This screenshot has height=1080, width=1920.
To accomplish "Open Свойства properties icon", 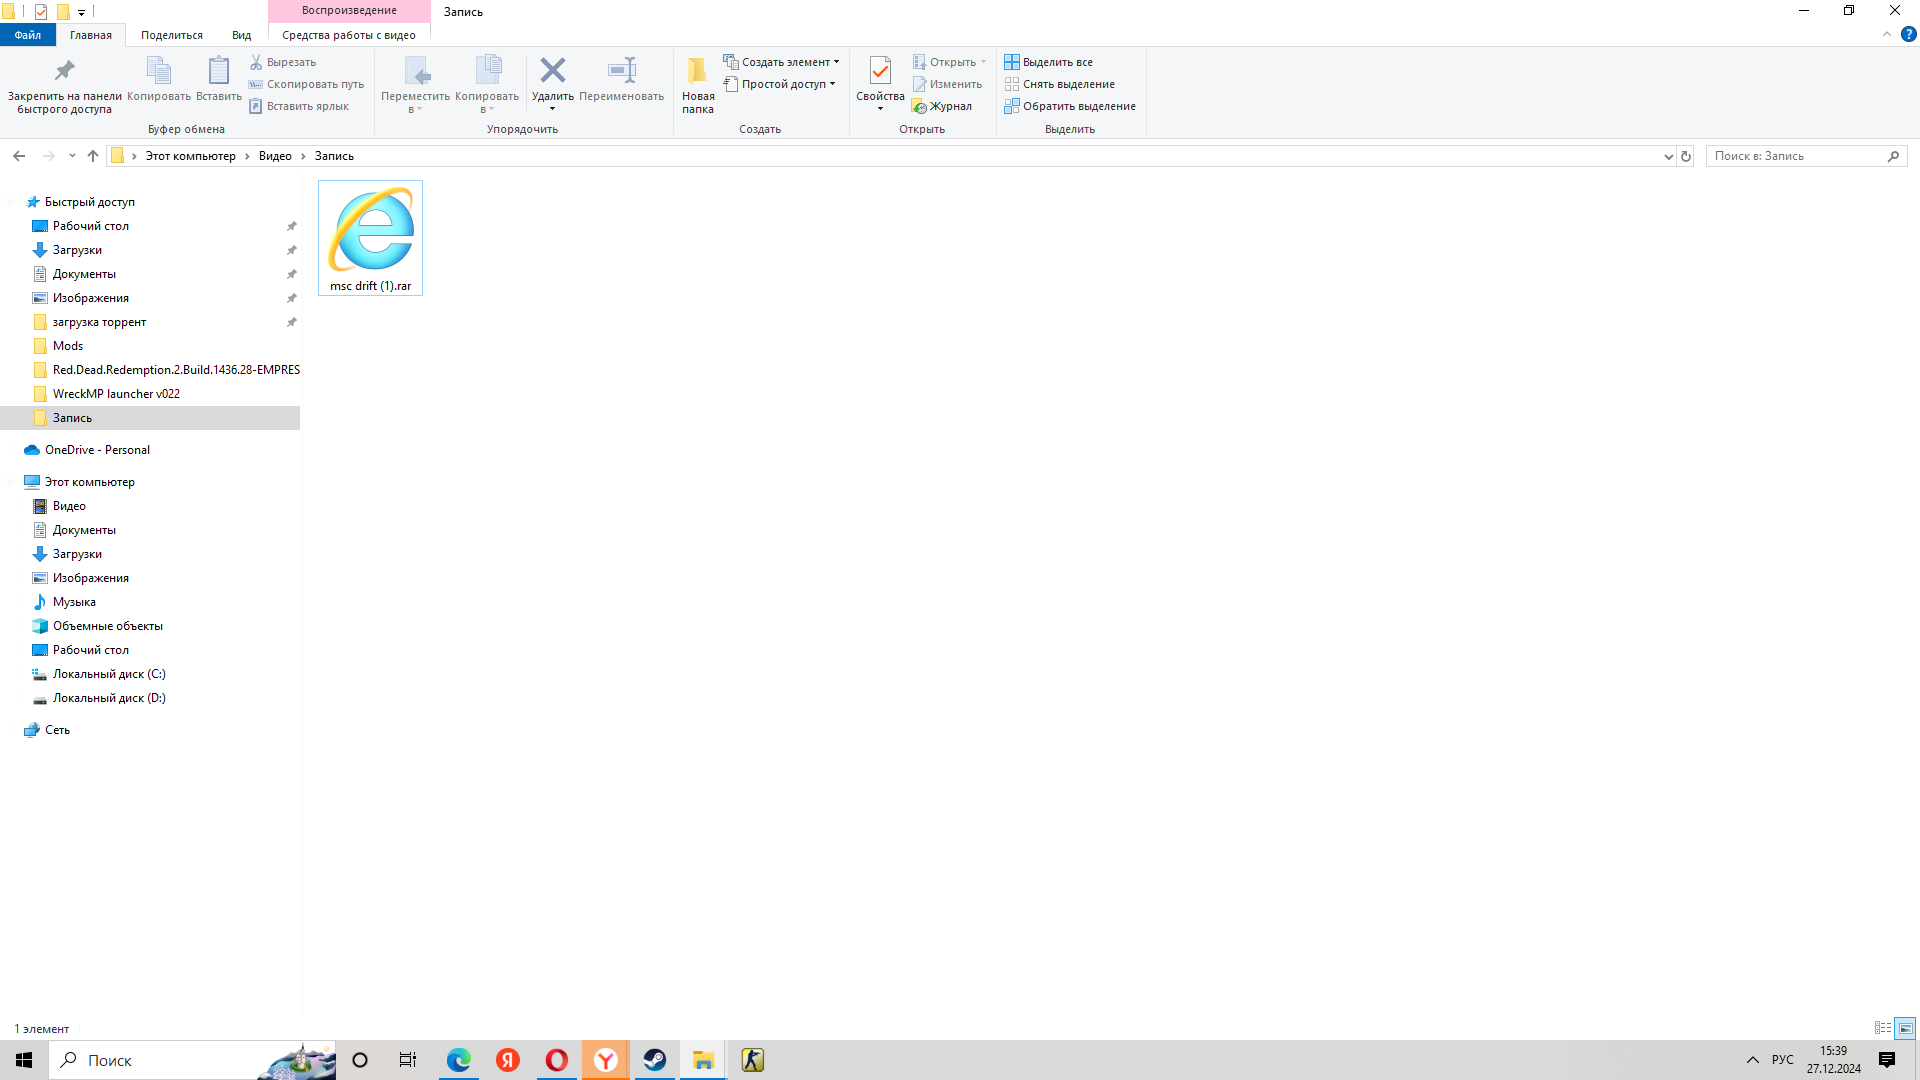I will pyautogui.click(x=880, y=85).
